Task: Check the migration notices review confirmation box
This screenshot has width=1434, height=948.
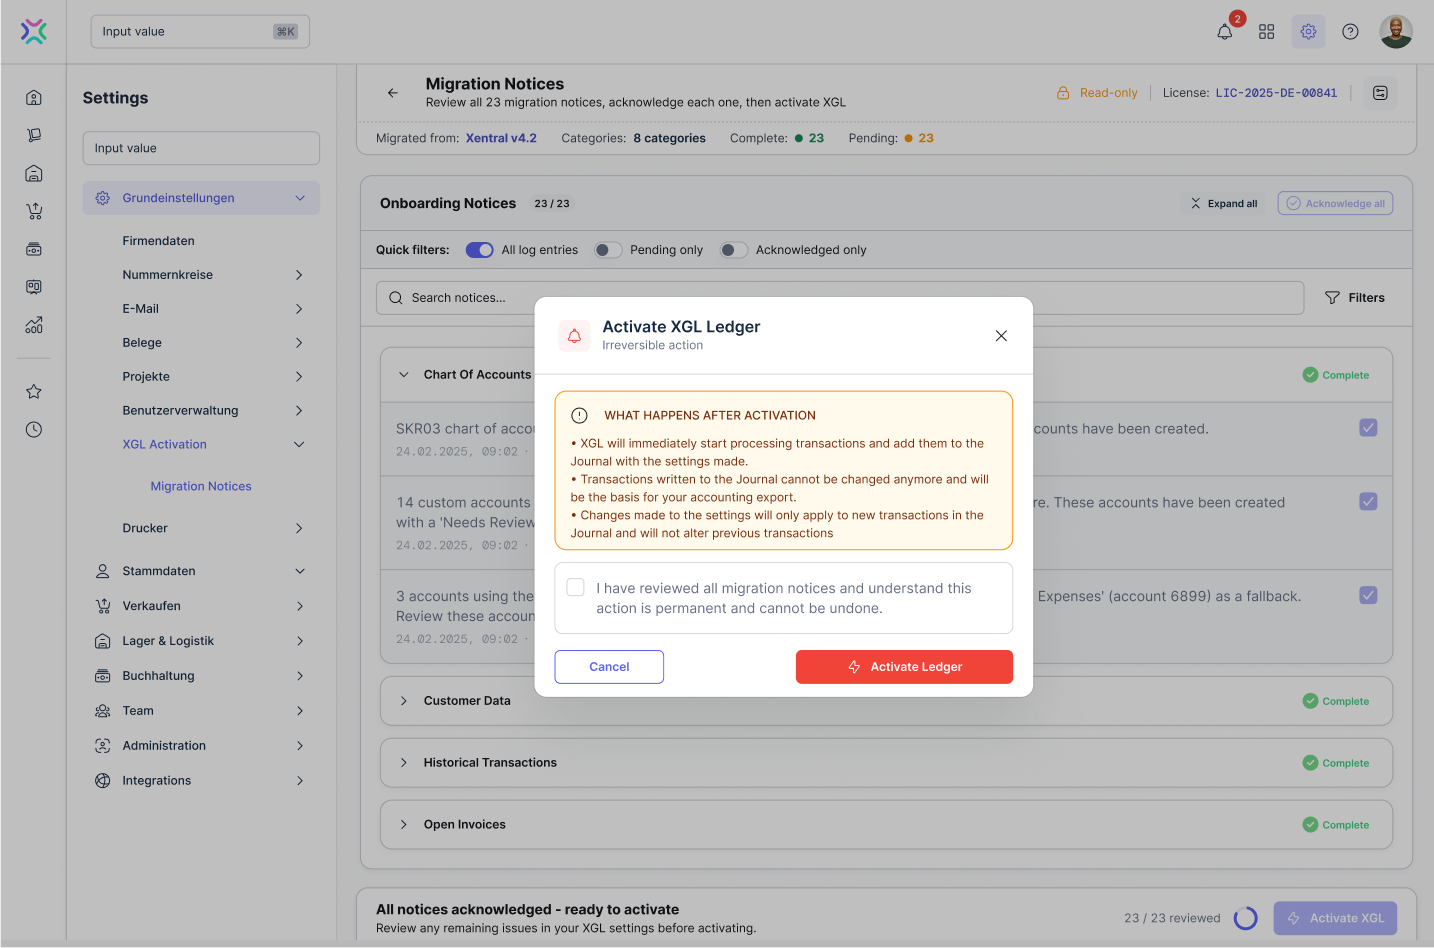Action: (575, 588)
